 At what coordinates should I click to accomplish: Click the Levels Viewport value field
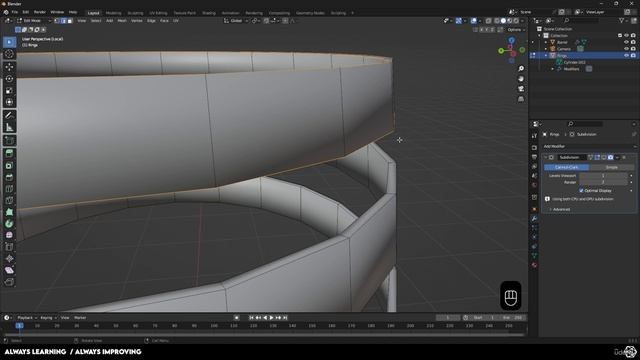click(x=603, y=176)
